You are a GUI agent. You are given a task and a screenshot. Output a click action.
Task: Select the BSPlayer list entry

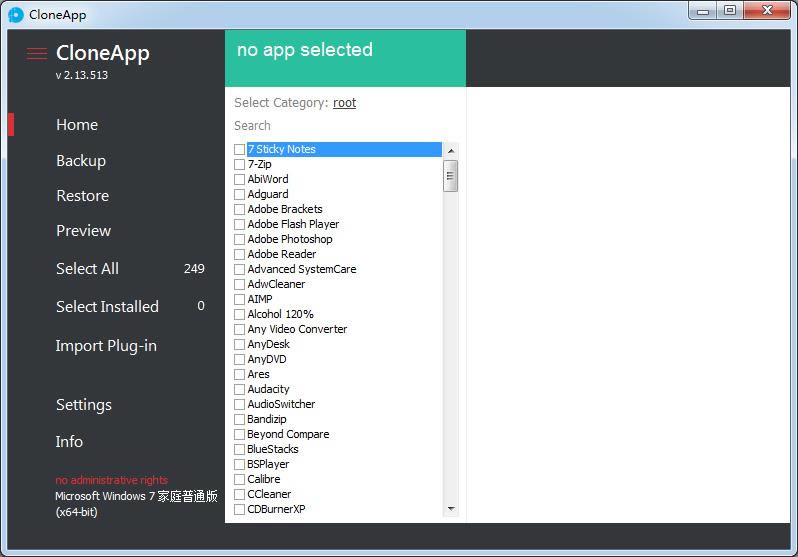point(268,464)
